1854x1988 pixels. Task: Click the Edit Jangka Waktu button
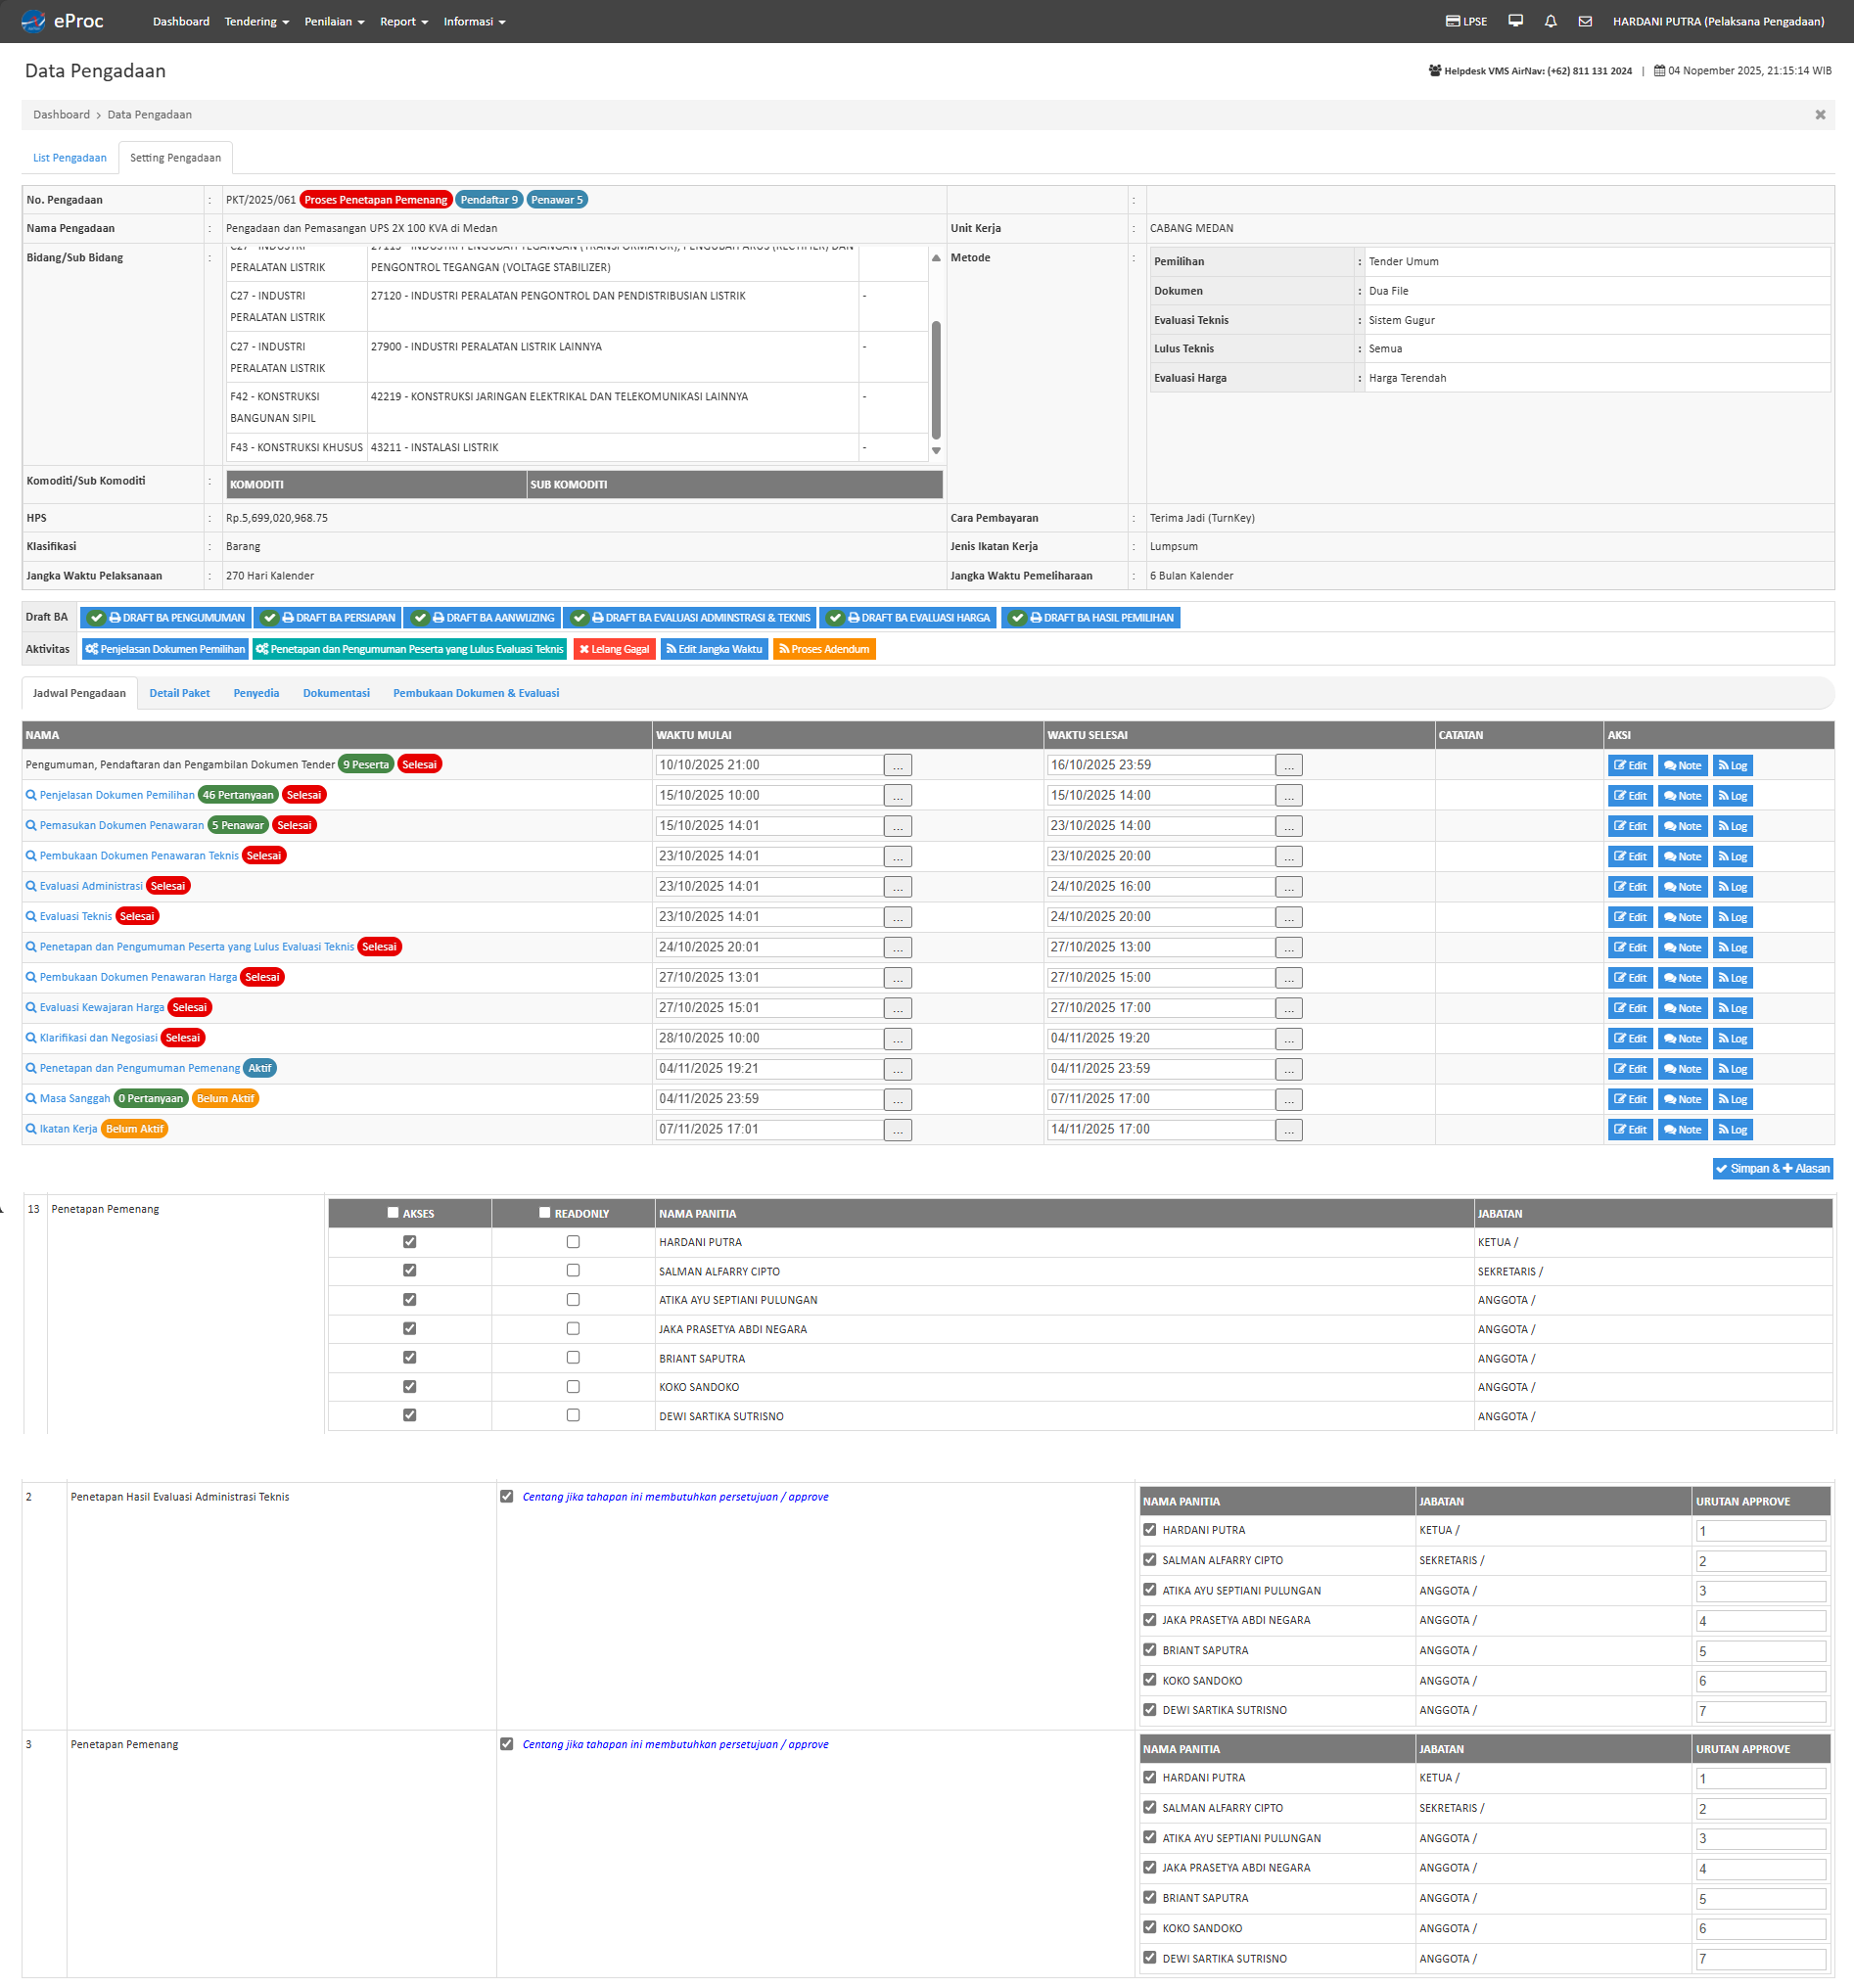click(714, 650)
